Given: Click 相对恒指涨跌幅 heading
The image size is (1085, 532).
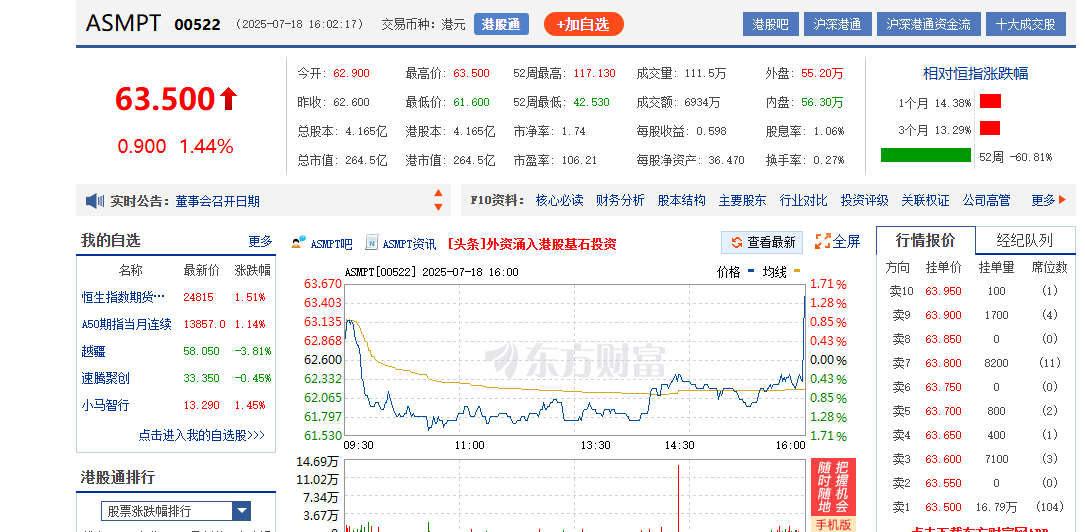Looking at the screenshot, I should [976, 73].
